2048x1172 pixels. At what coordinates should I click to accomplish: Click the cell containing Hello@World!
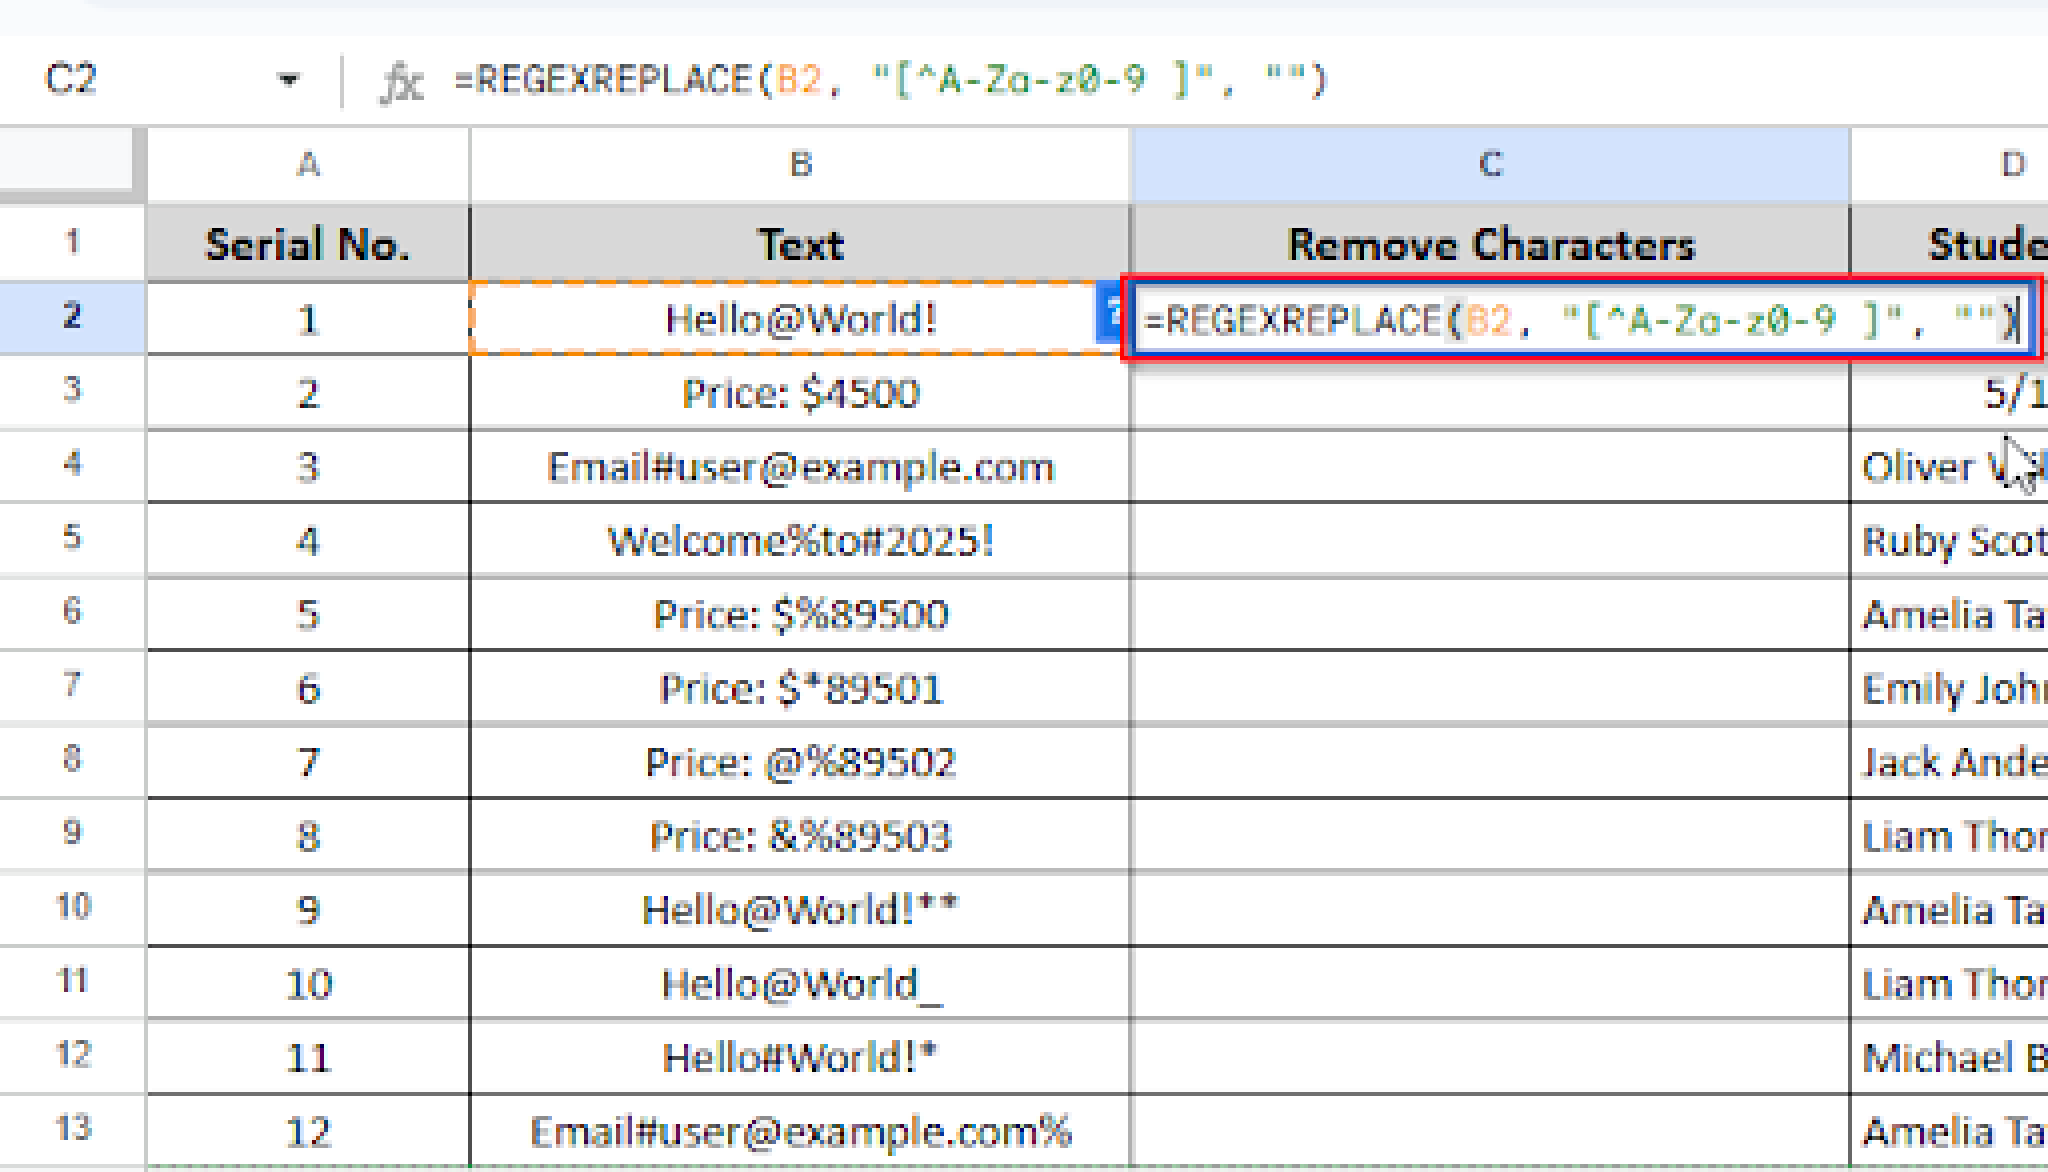point(800,318)
